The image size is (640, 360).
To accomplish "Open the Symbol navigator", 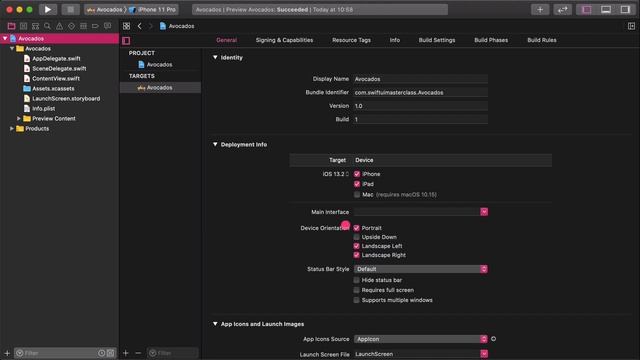I will click(36, 26).
